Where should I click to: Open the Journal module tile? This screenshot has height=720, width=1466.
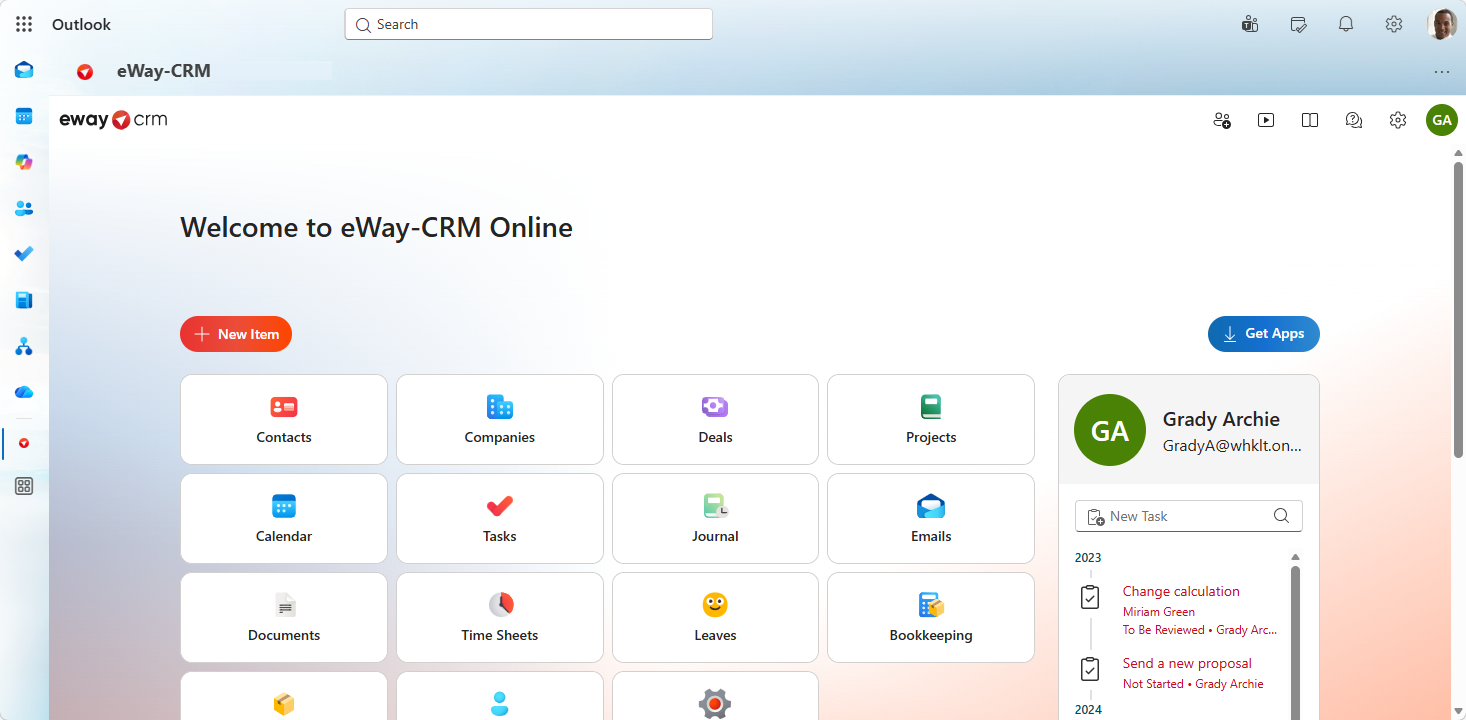pos(715,519)
